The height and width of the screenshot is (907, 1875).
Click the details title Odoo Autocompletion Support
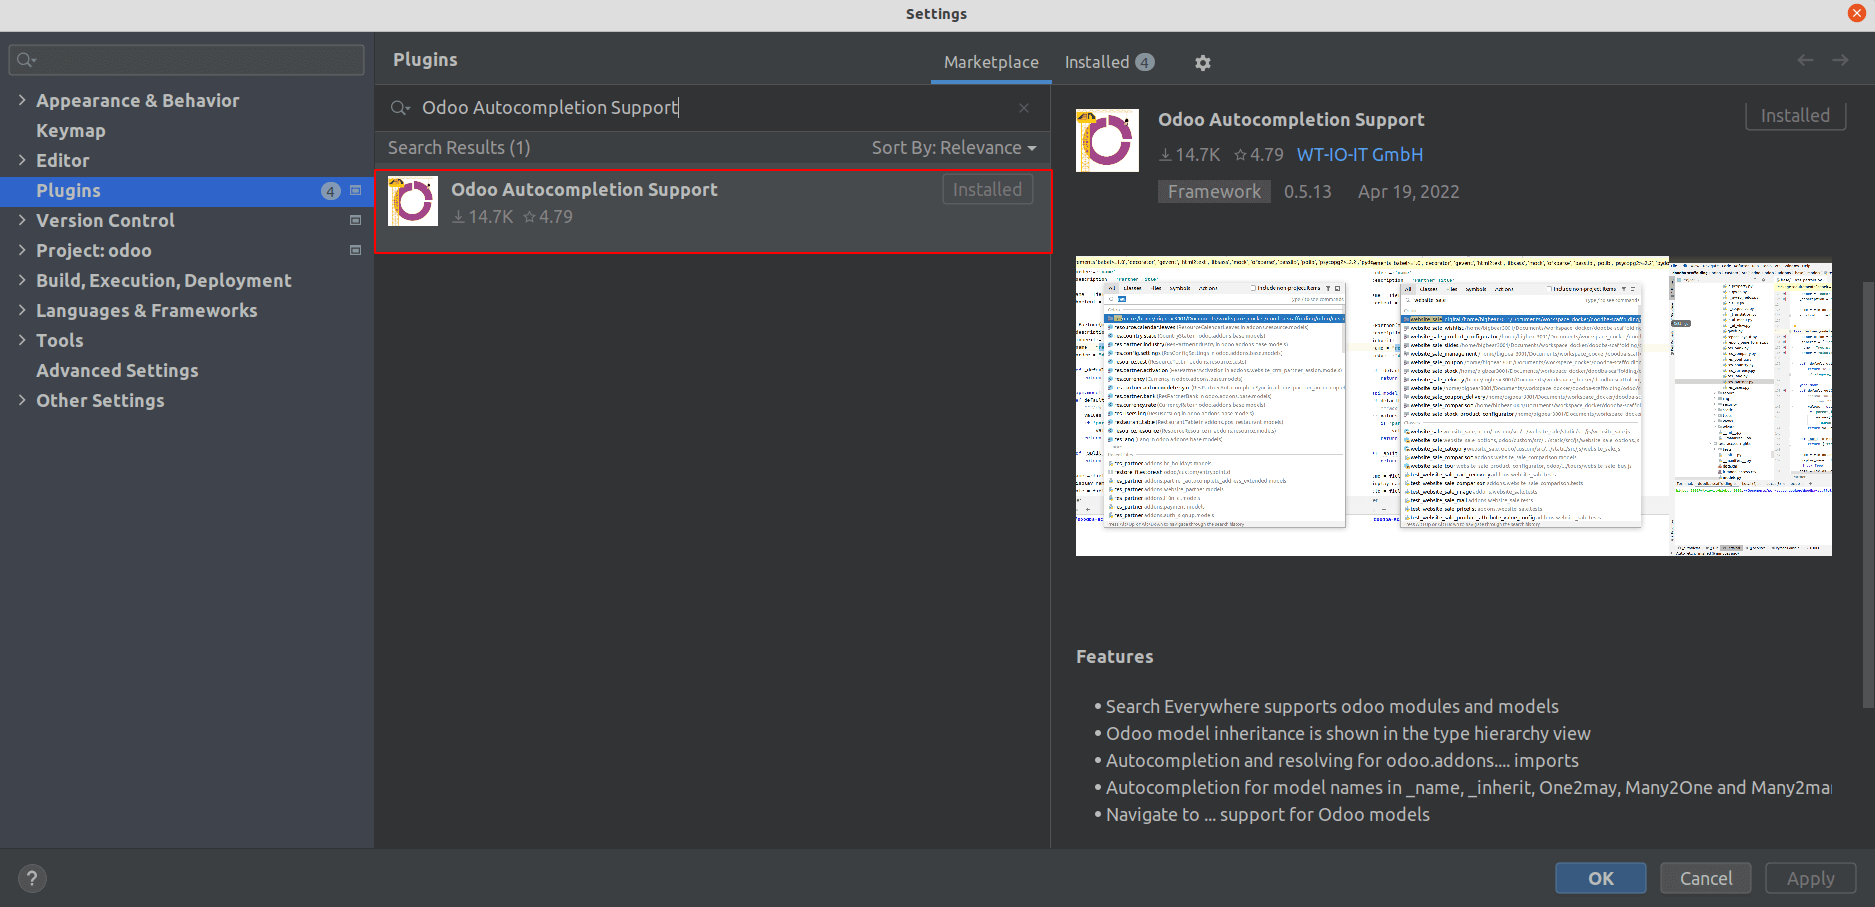tap(1291, 119)
